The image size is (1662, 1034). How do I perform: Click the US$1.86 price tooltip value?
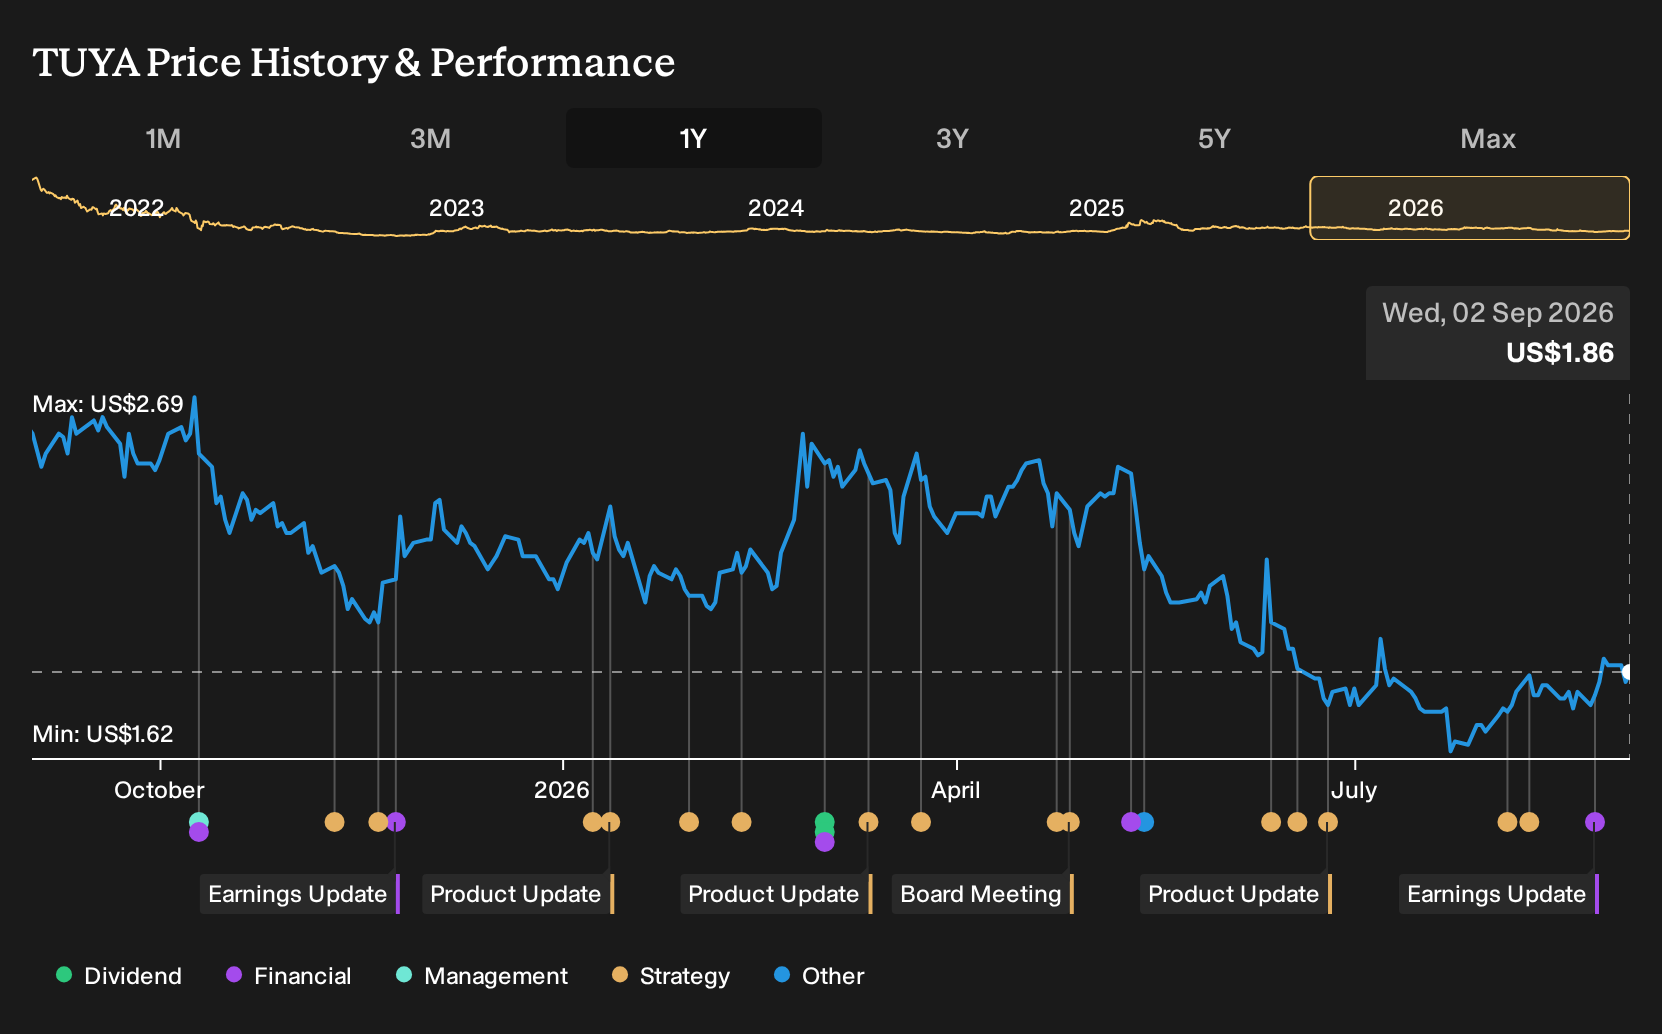pyautogui.click(x=1560, y=353)
